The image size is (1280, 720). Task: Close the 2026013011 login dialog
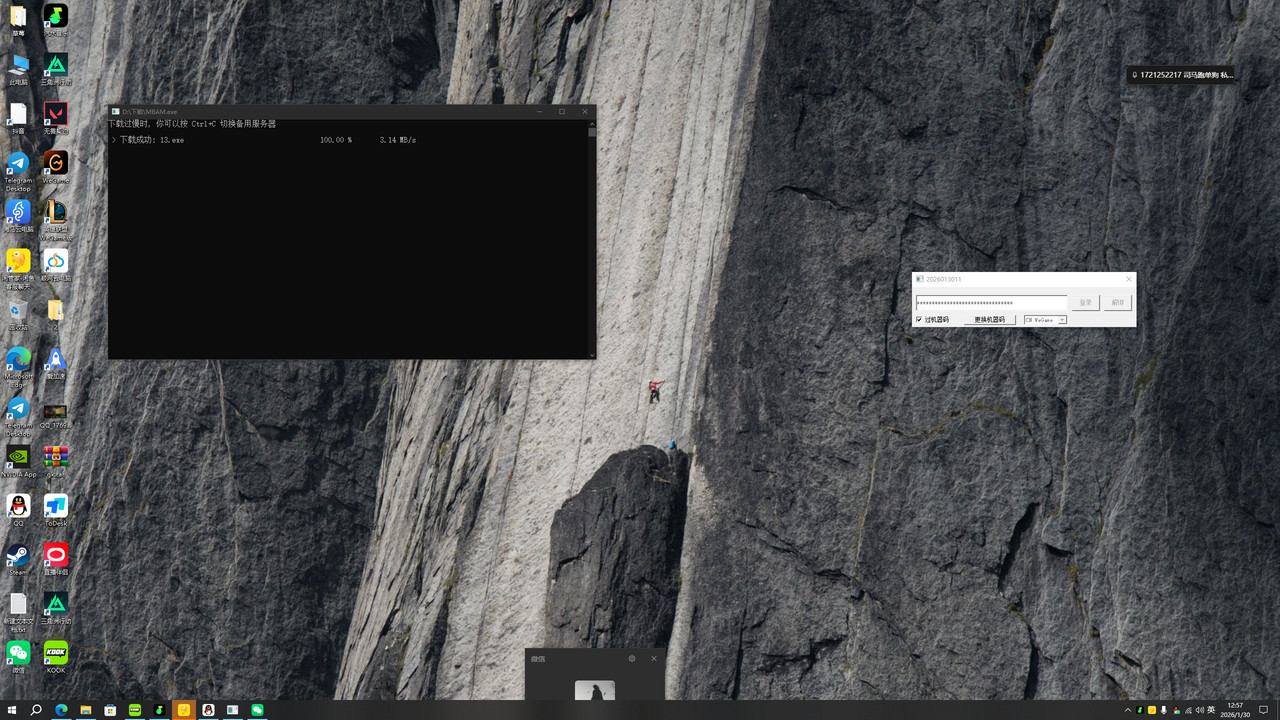[x=1129, y=279]
